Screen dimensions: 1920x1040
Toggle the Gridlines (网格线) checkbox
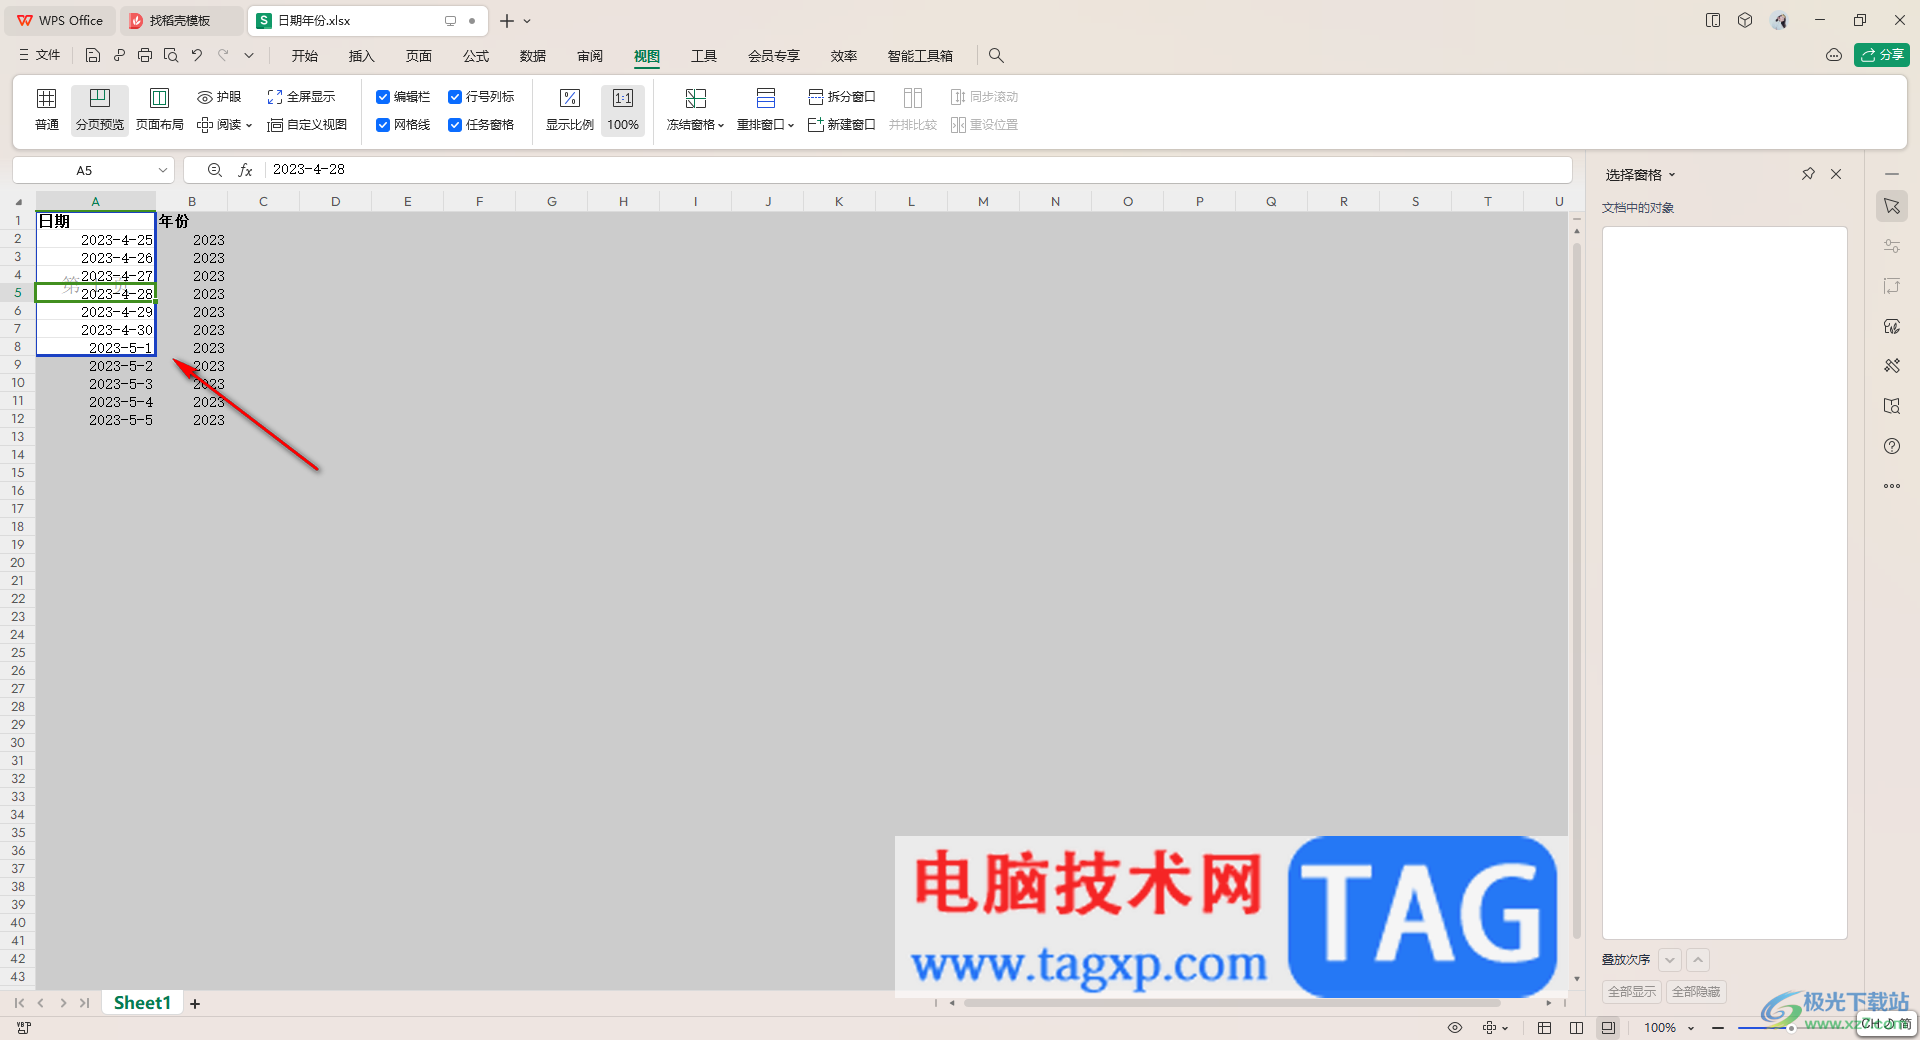(383, 125)
